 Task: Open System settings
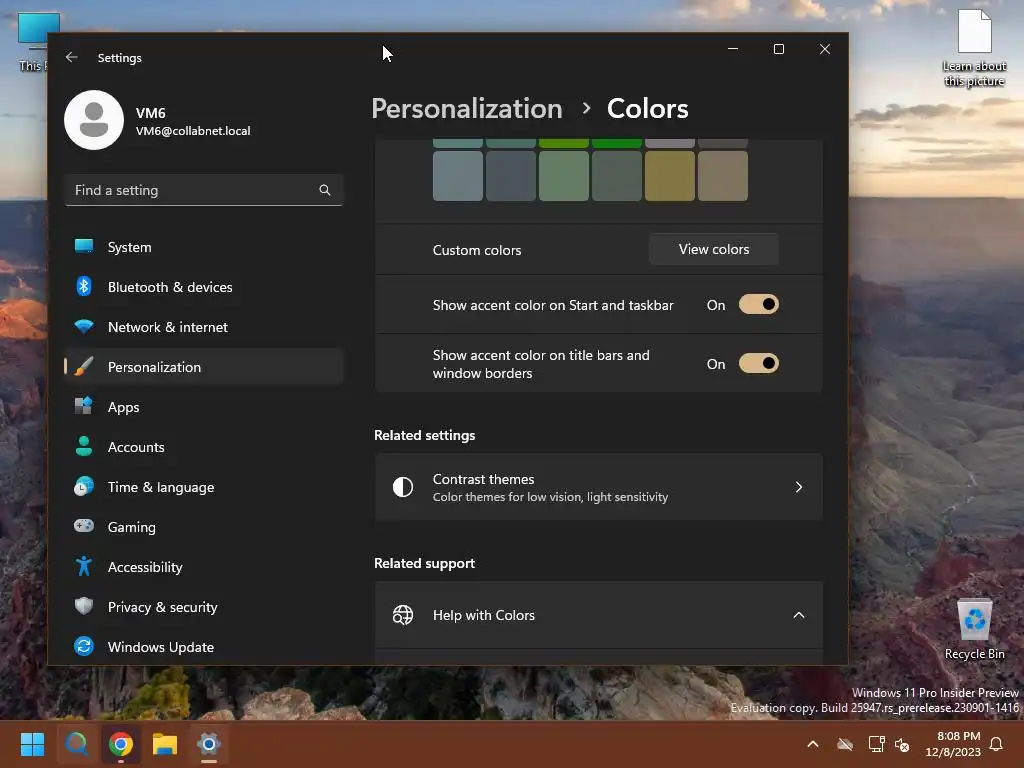click(204, 247)
